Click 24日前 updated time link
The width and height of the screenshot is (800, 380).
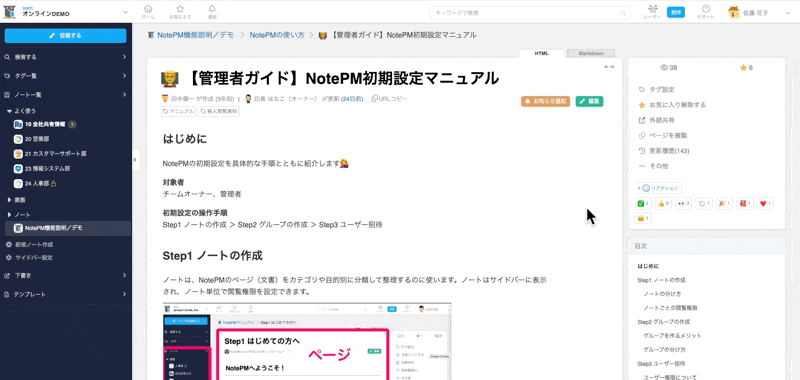[352, 99]
